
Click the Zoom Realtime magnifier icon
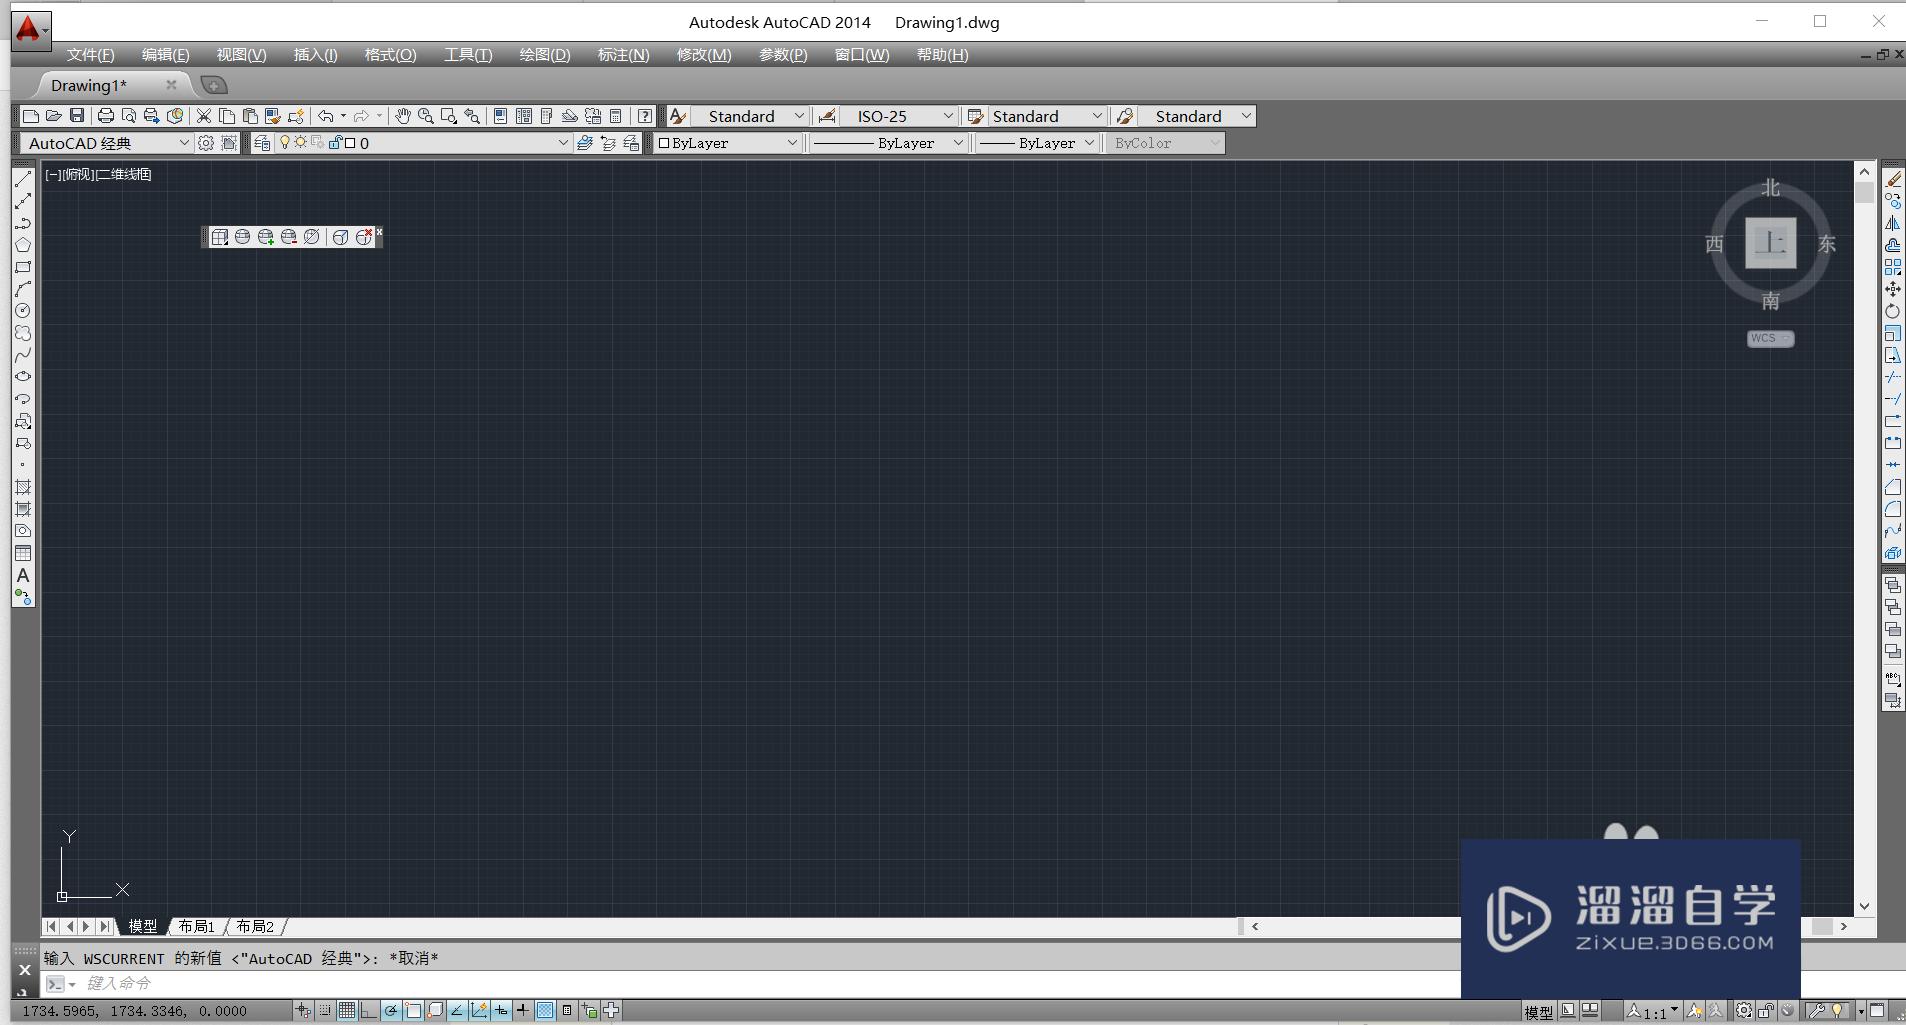[x=425, y=116]
